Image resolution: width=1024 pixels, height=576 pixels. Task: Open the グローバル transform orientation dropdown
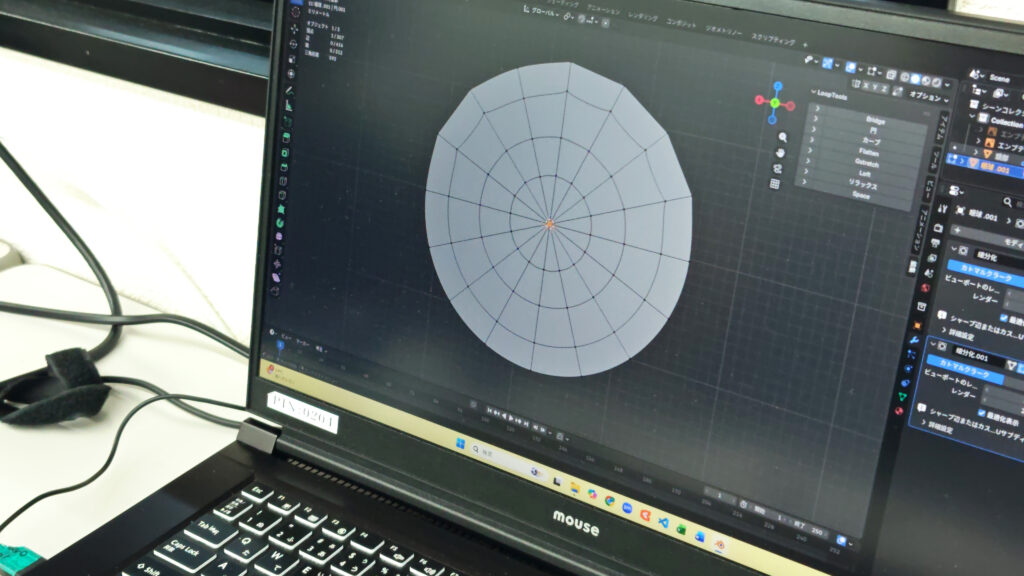point(542,11)
